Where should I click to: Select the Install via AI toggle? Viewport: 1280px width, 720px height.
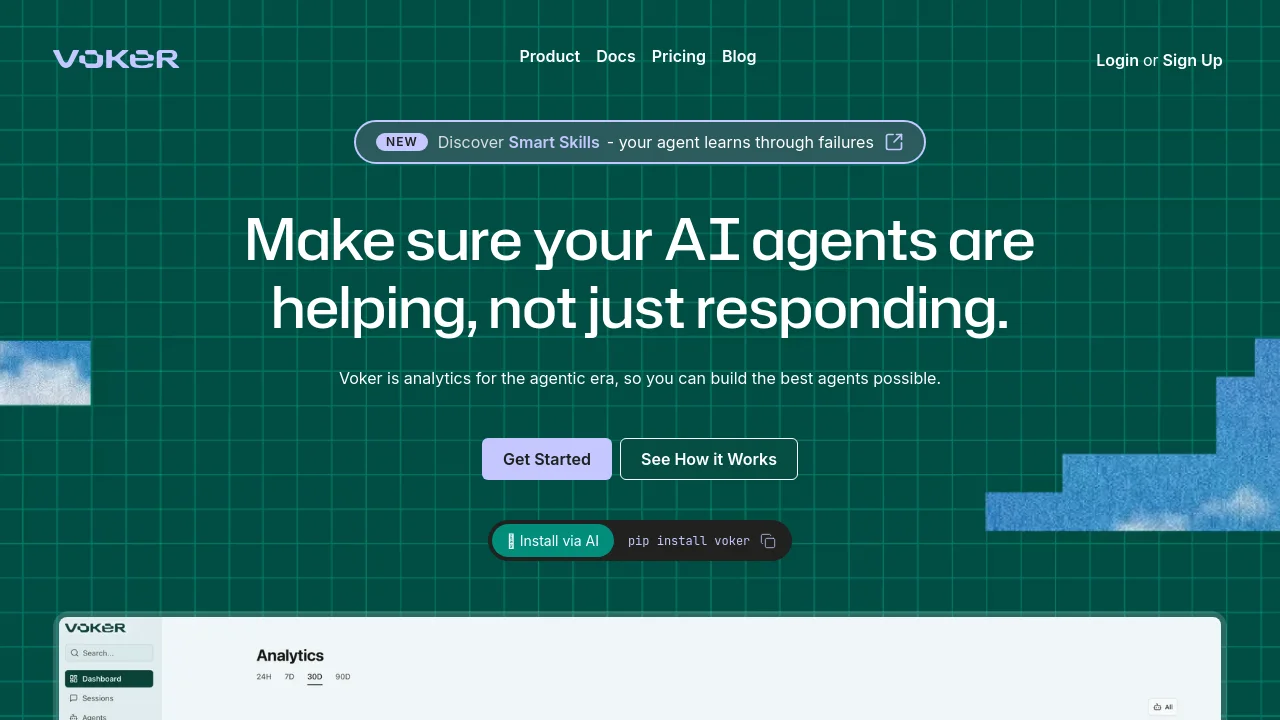553,541
